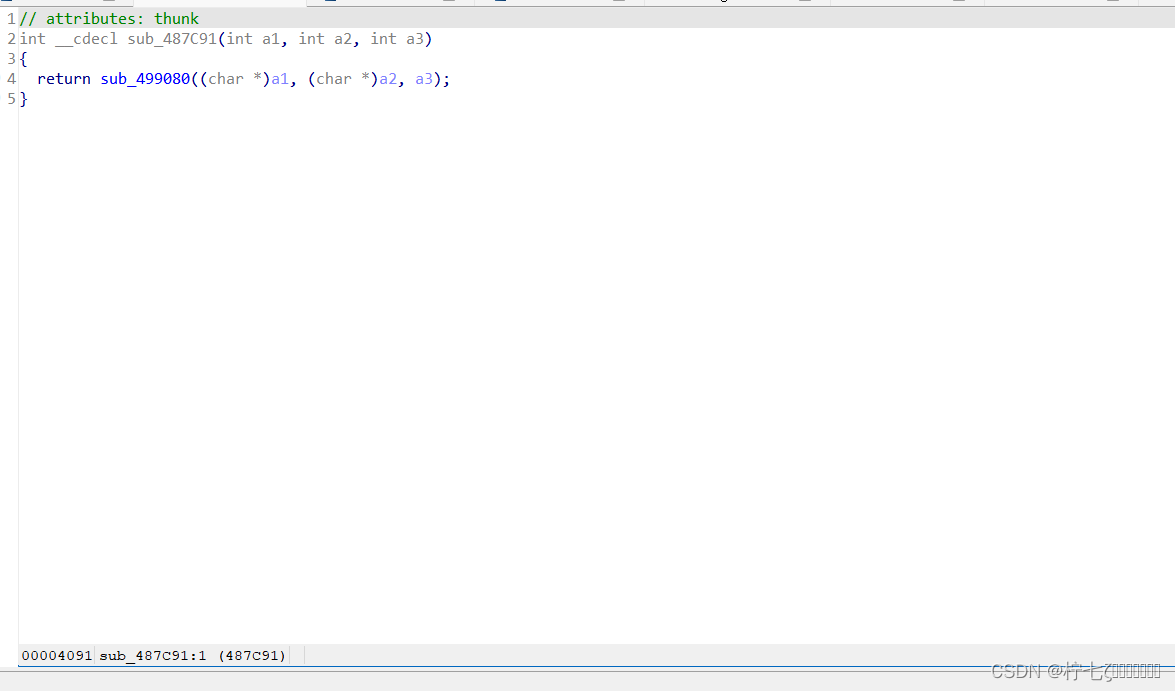Screen dimensions: 1175x691
Task: Click the opening brace on line 3
Action: click(x=25, y=58)
